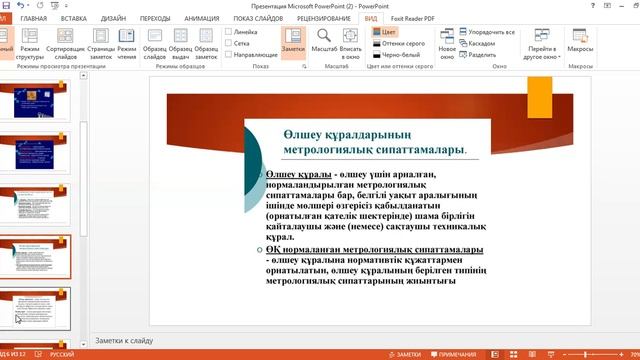Screen dimensions: 640x360
Task: Select the third slide thumbnail with white text box
Action: [35, 204]
